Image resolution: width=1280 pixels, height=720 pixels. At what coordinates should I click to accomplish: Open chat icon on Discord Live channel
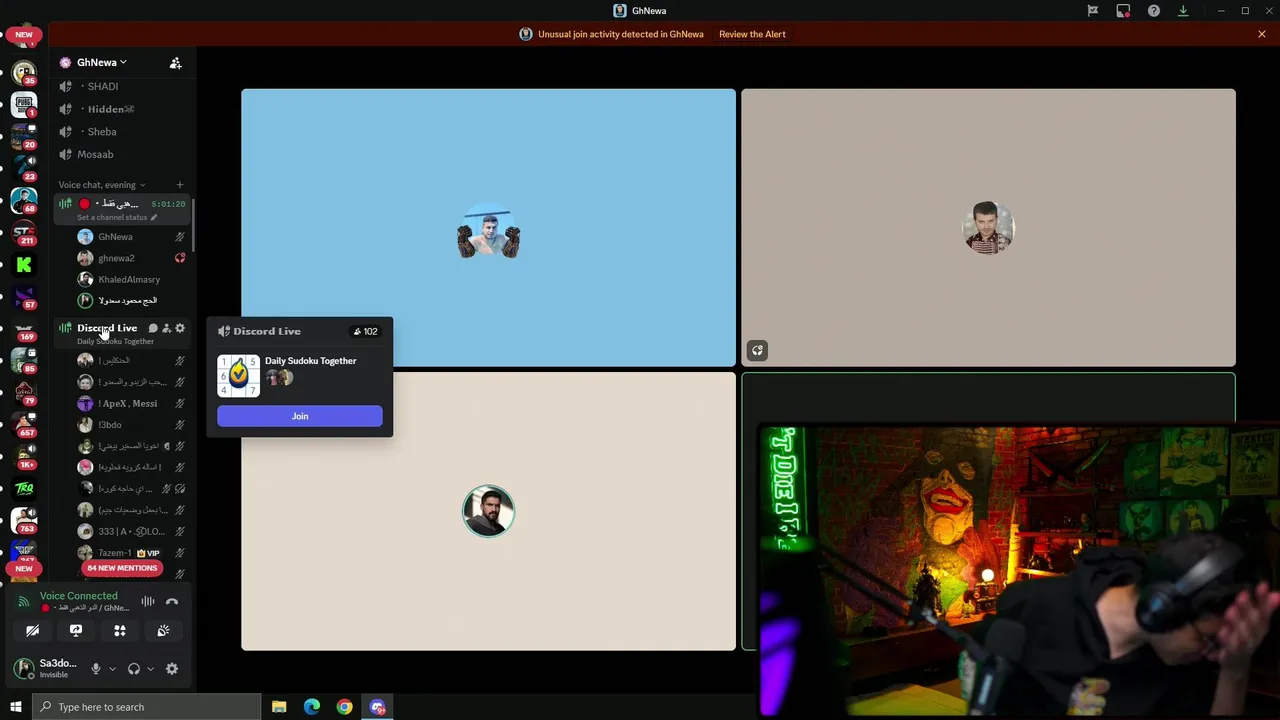click(x=153, y=328)
